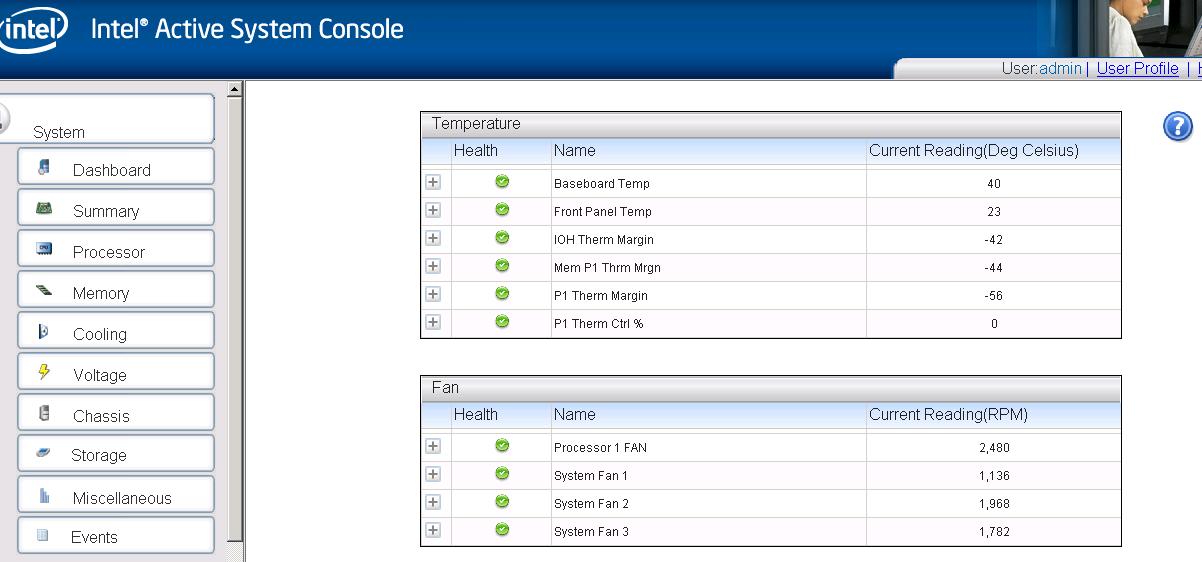Click the admin user name
Image resolution: width=1202 pixels, height=562 pixels.
pyautogui.click(x=1060, y=68)
